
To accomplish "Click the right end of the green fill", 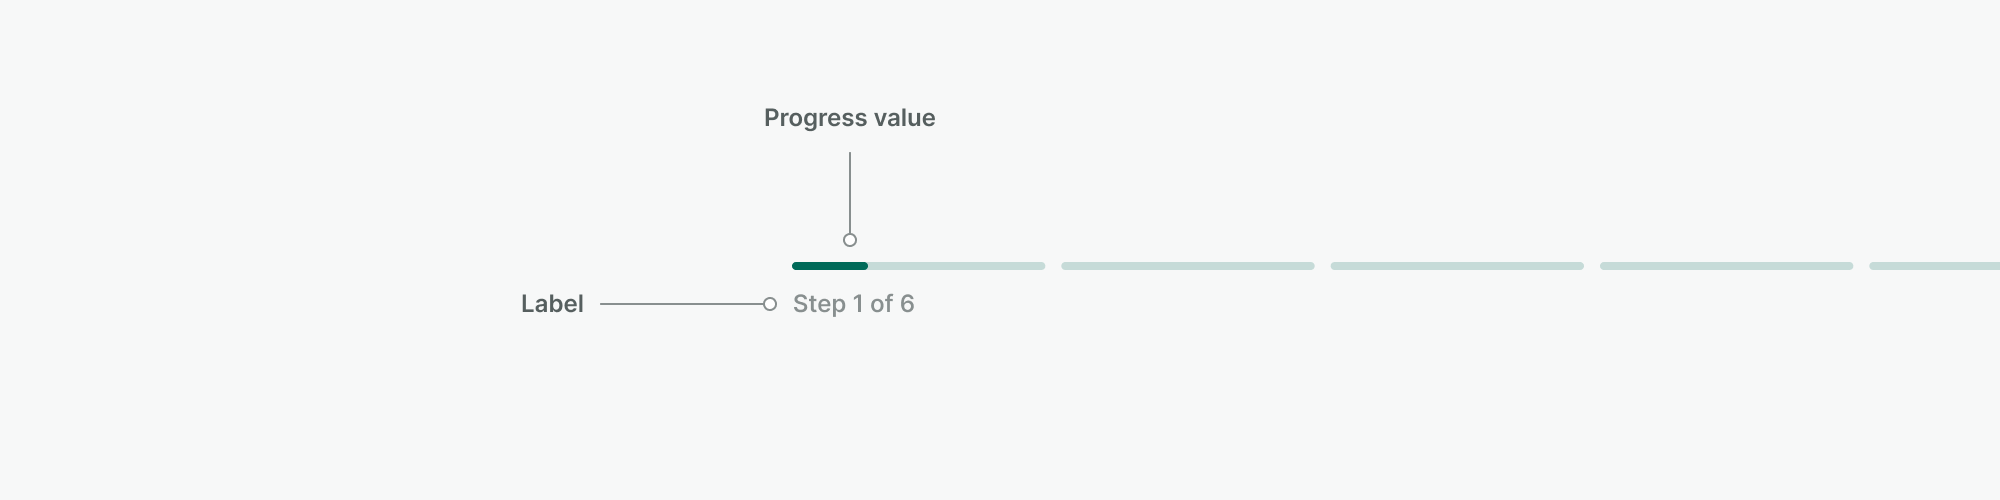I will [x=864, y=266].
